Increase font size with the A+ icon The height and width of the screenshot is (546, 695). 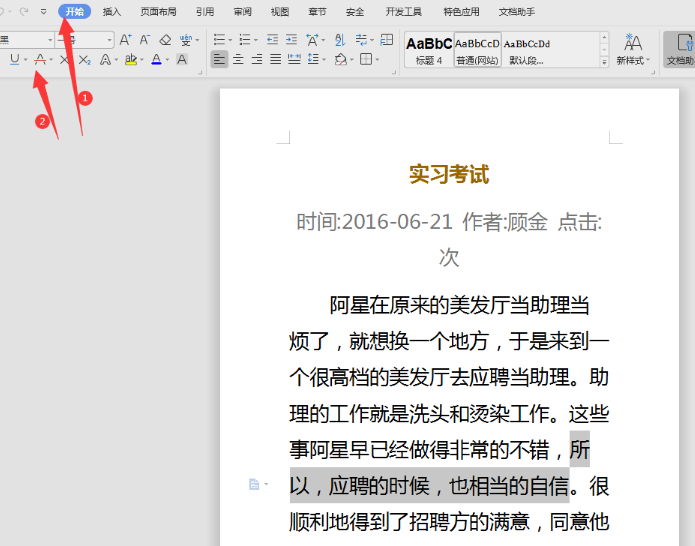[x=125, y=40]
